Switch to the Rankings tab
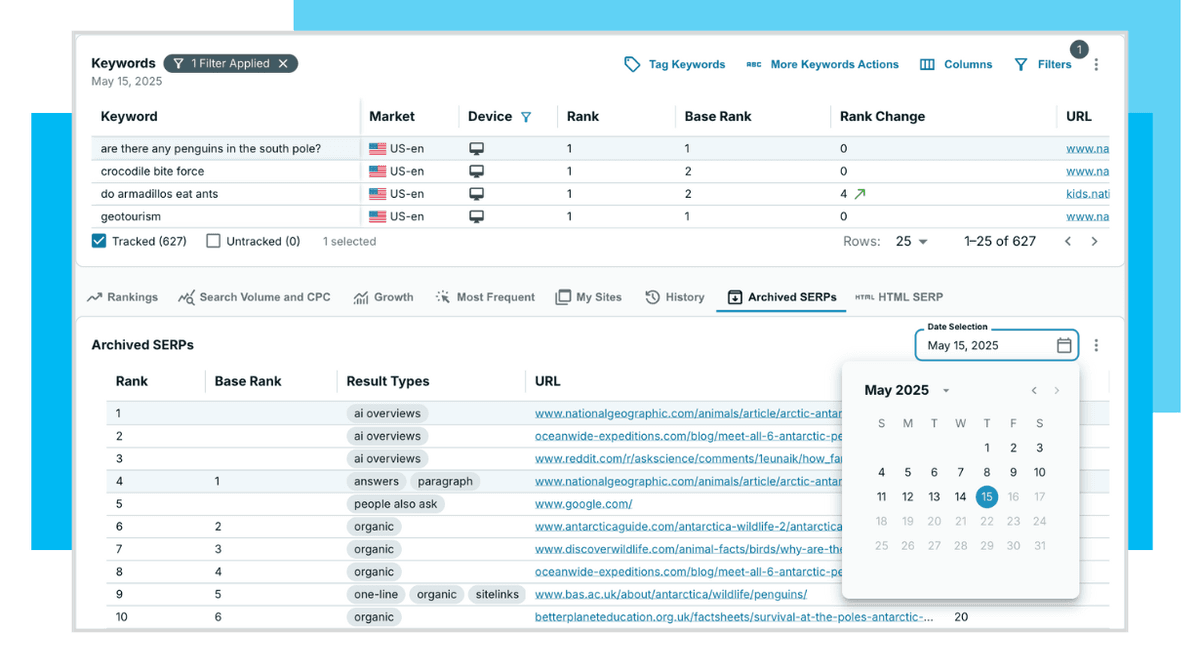The width and height of the screenshot is (1200, 663). point(122,297)
